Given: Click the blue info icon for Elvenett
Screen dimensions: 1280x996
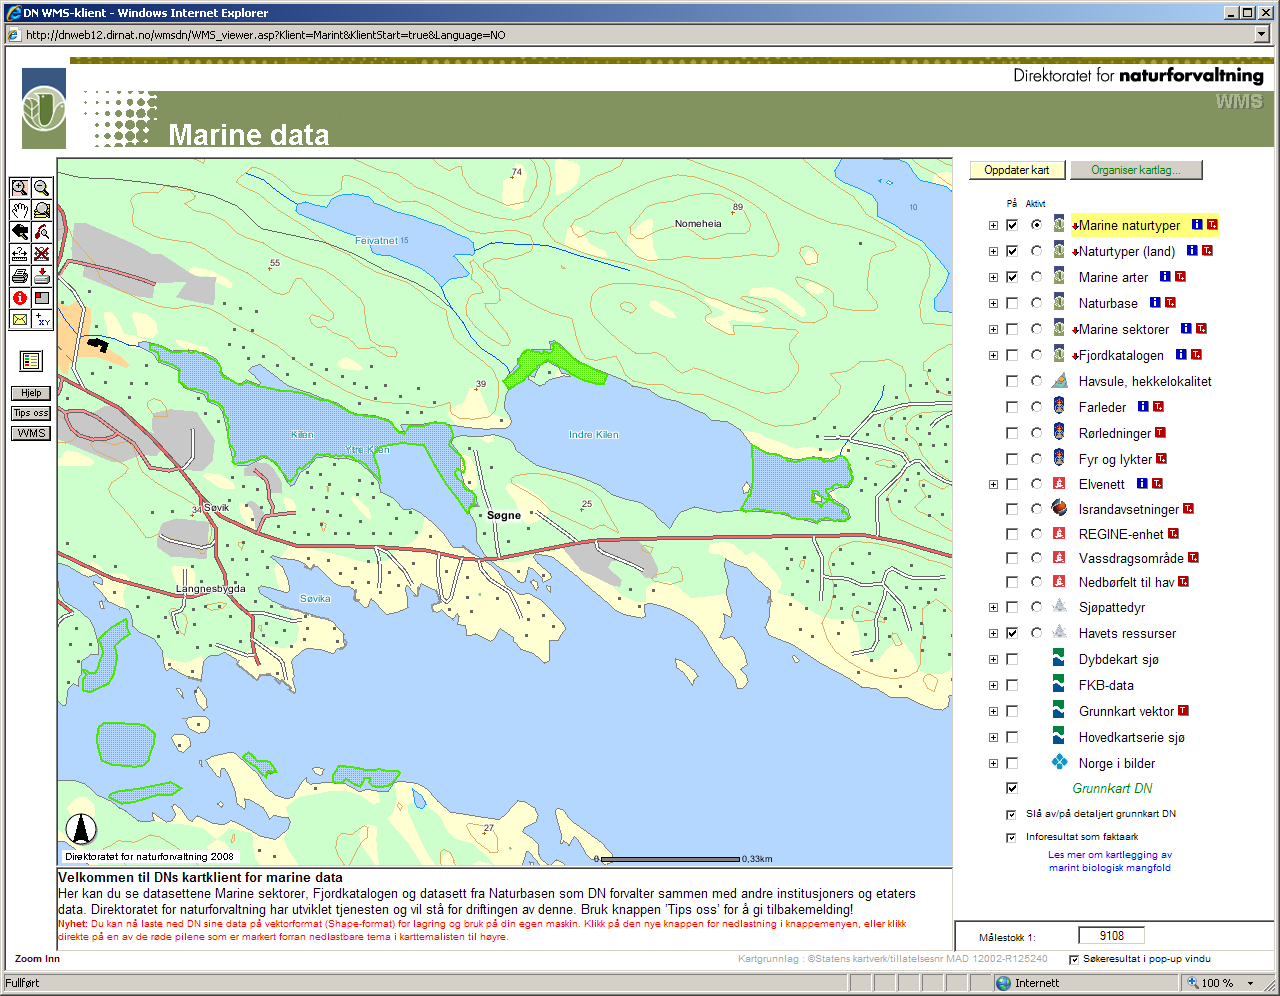Looking at the screenshot, I should (1142, 484).
